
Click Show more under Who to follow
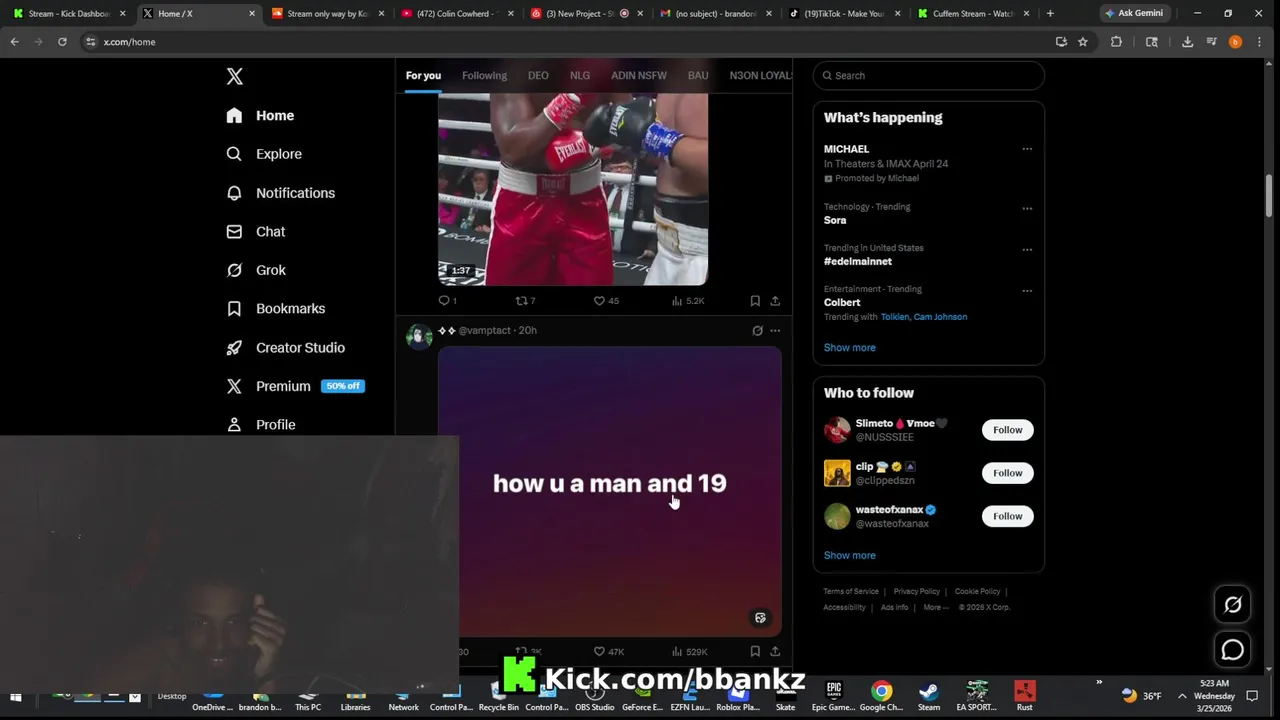pos(849,555)
